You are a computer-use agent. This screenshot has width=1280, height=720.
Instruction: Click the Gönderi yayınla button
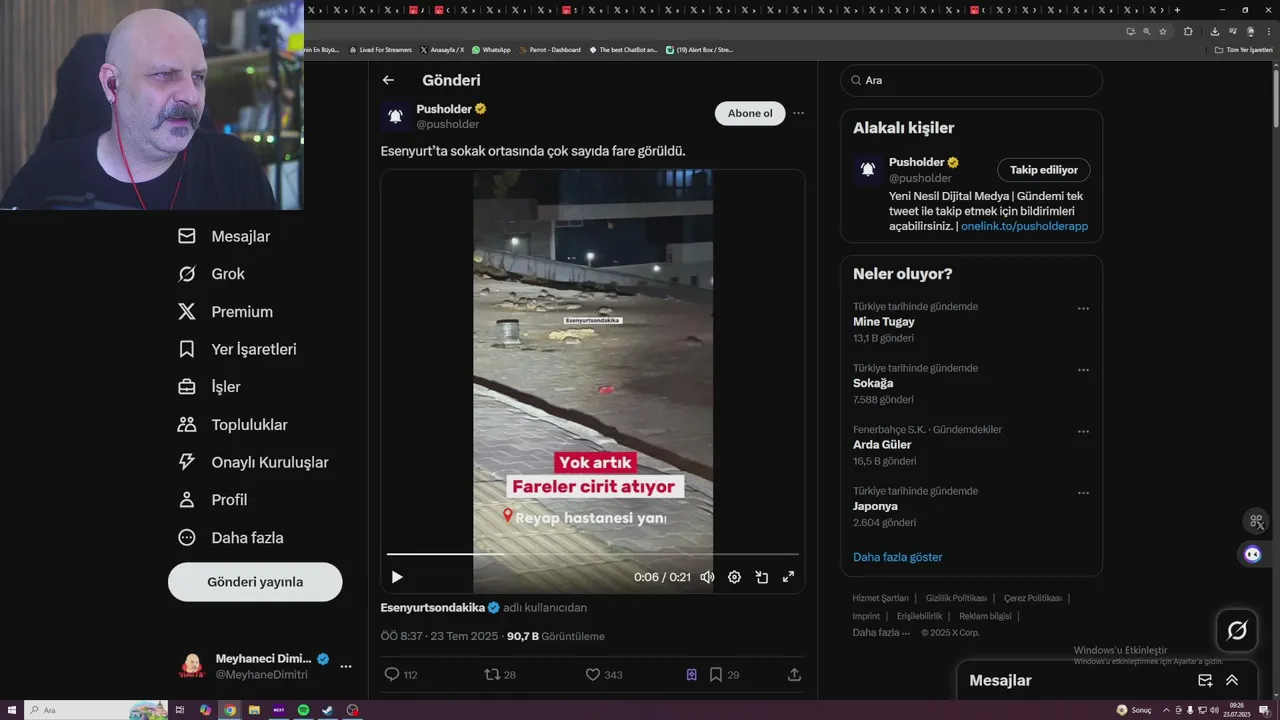255,582
